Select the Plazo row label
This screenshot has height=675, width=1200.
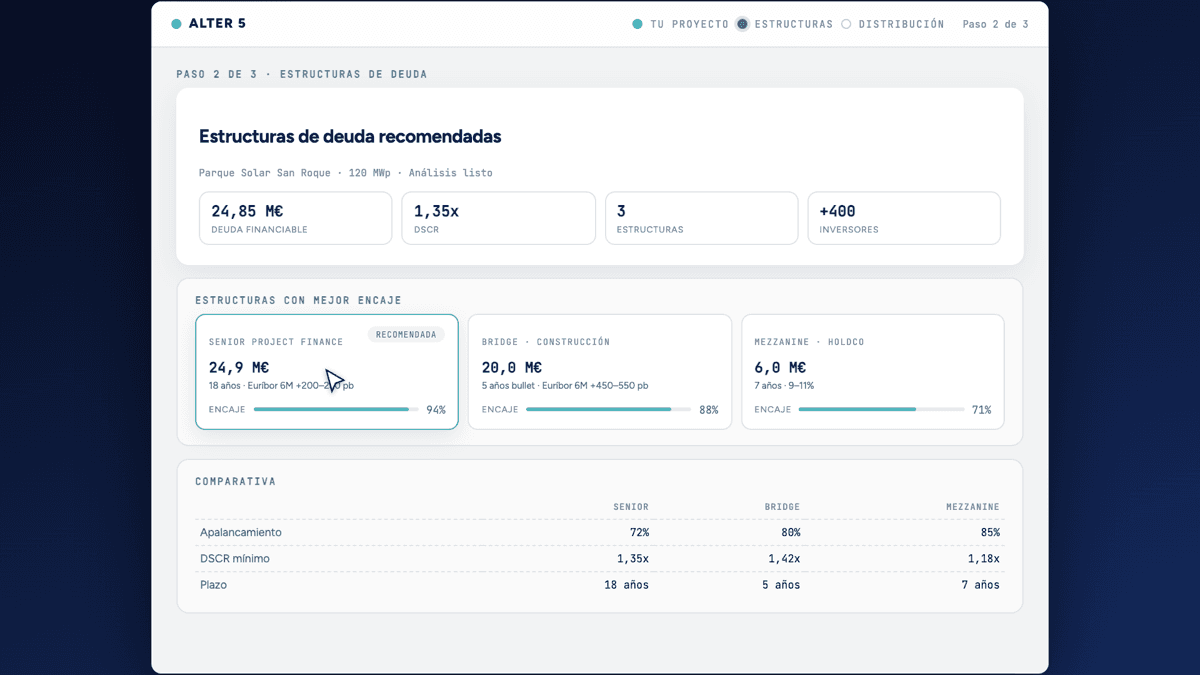(x=214, y=585)
